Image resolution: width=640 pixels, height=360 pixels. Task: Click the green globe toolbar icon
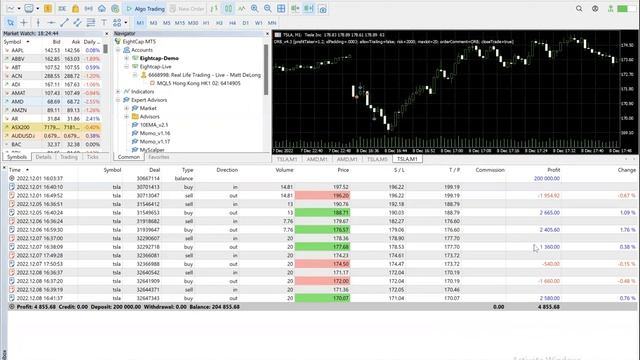coord(115,9)
